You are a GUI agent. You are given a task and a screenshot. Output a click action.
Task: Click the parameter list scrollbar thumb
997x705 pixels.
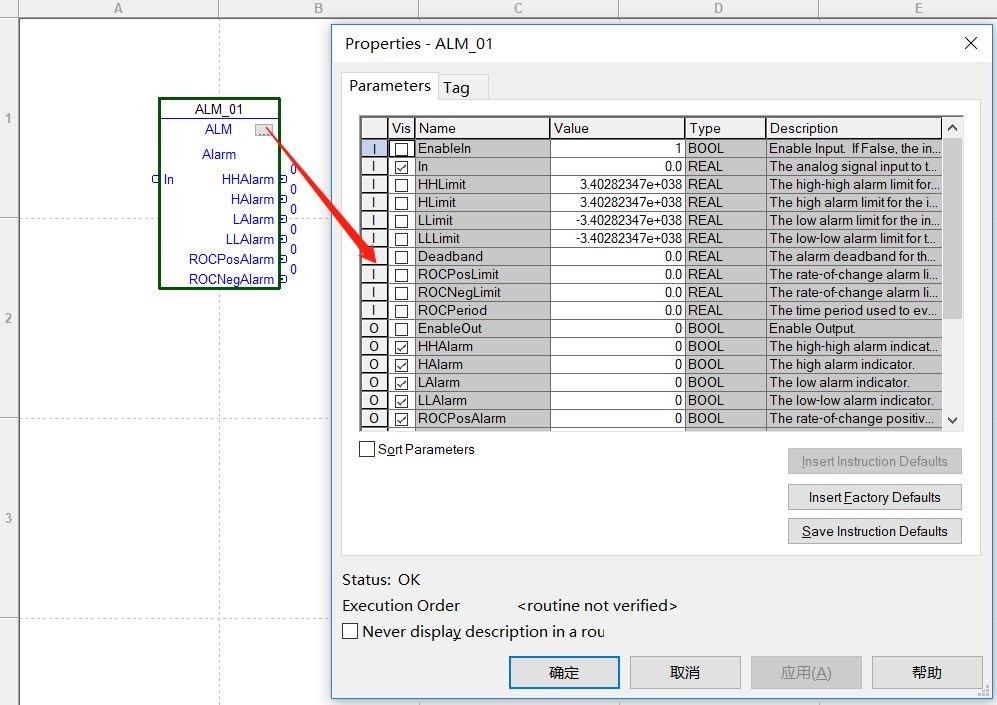(952, 228)
